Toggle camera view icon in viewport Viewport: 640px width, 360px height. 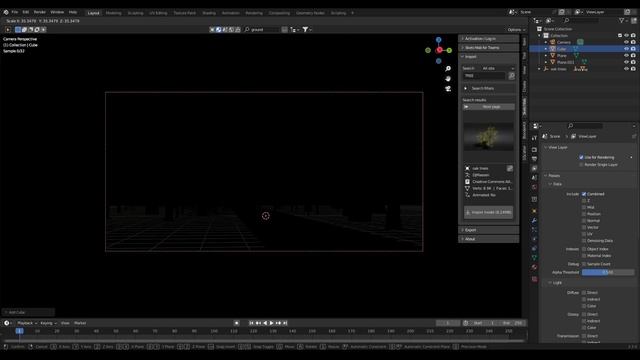click(448, 89)
